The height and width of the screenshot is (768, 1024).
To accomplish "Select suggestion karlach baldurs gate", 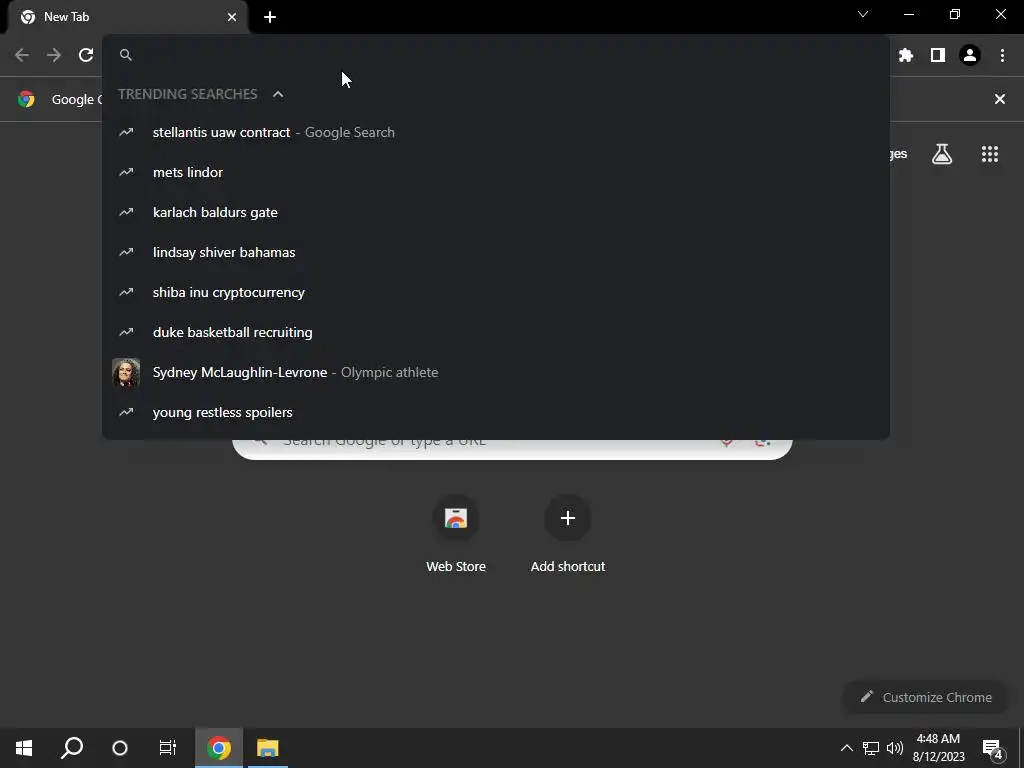I will point(496,212).
